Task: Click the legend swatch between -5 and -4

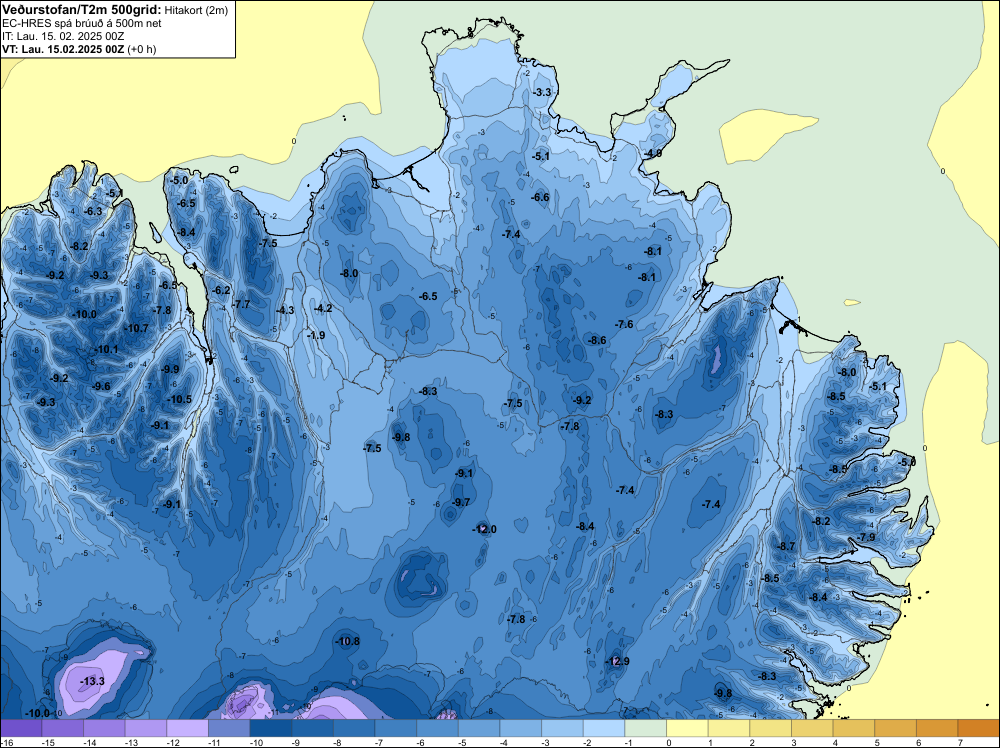Action: (x=480, y=728)
